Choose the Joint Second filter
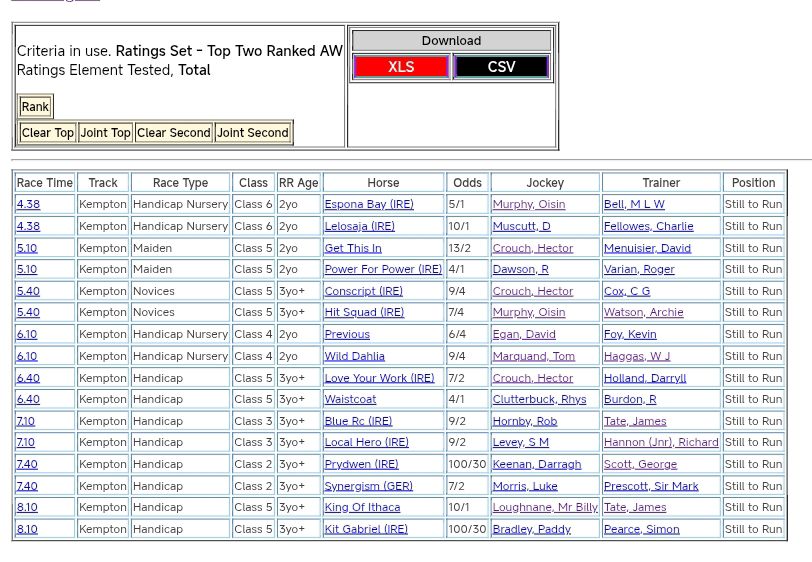 point(253,133)
